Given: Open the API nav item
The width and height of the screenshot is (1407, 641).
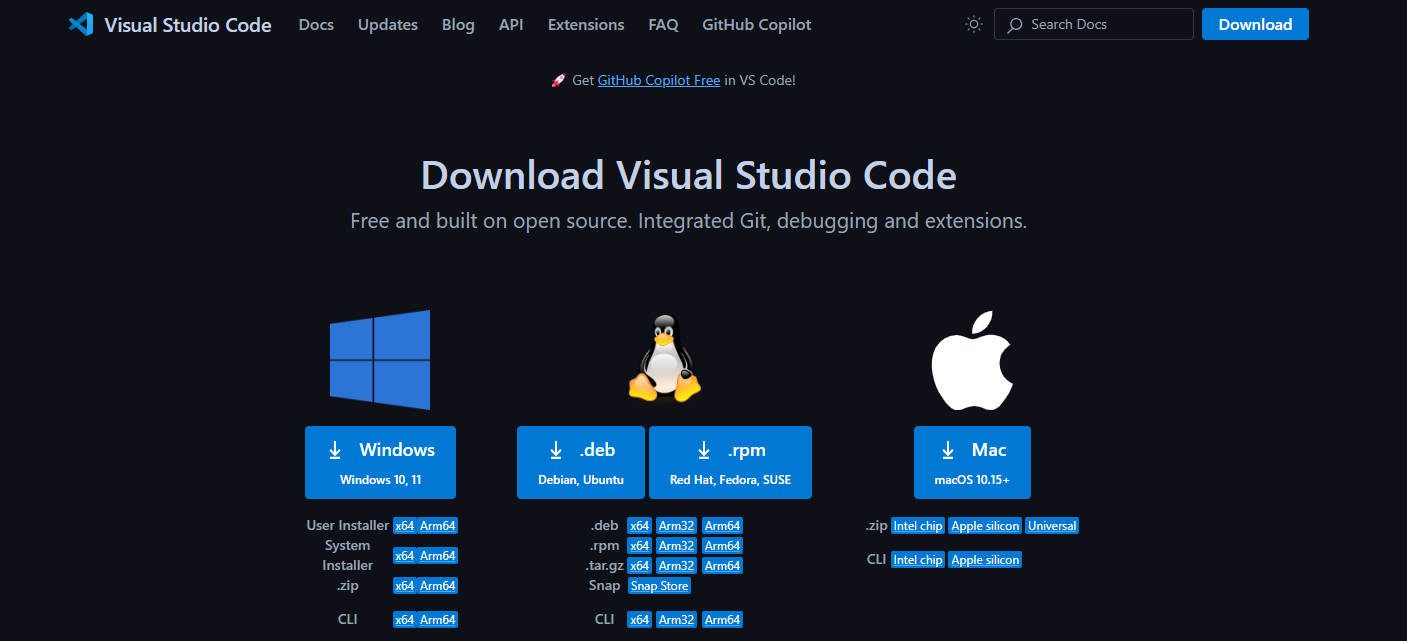Looking at the screenshot, I should pos(511,24).
